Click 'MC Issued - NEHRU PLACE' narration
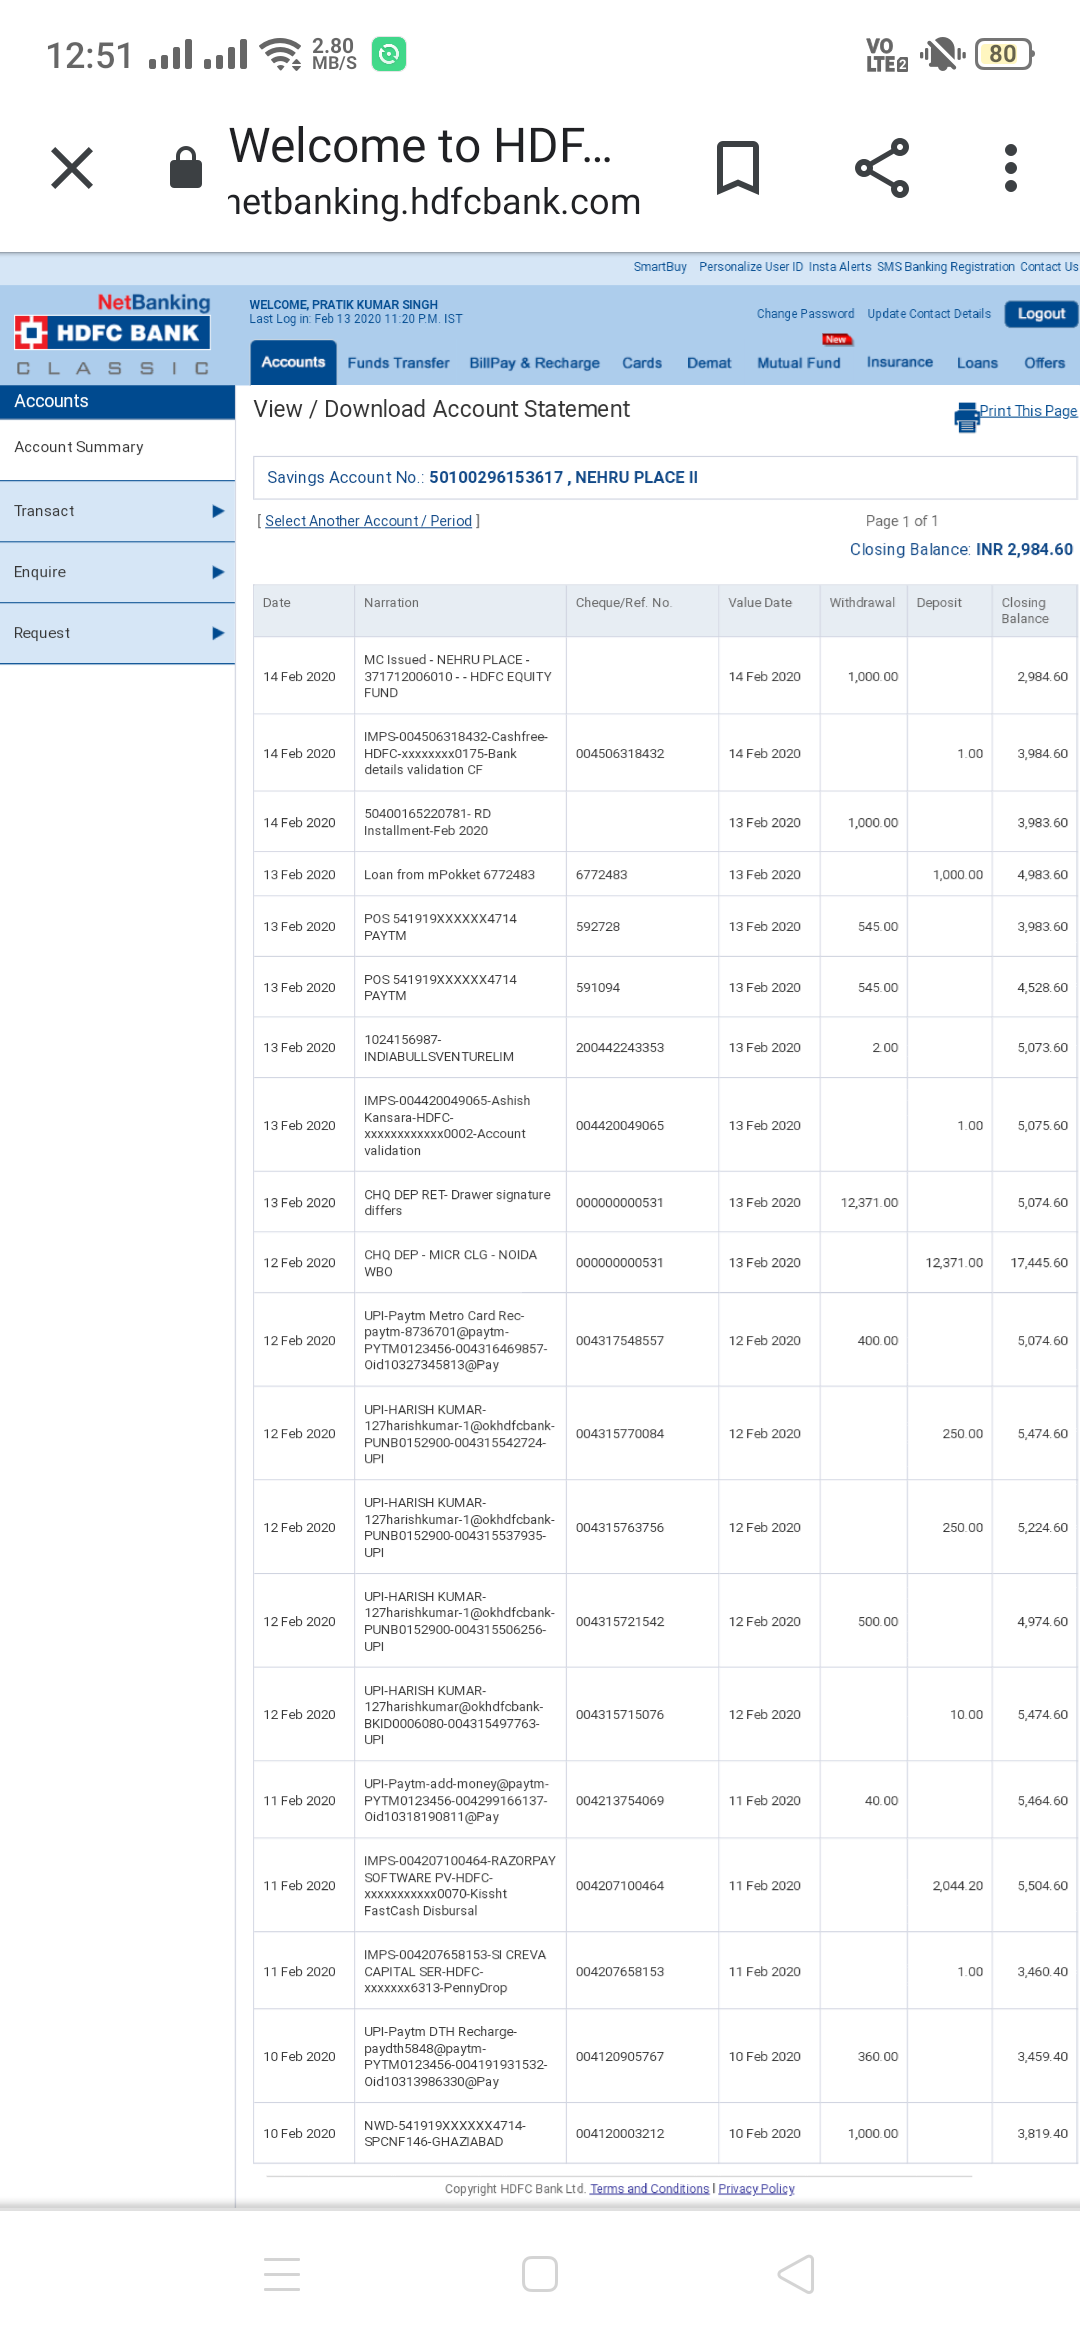Viewport: 1080px width, 2340px height. [458, 676]
